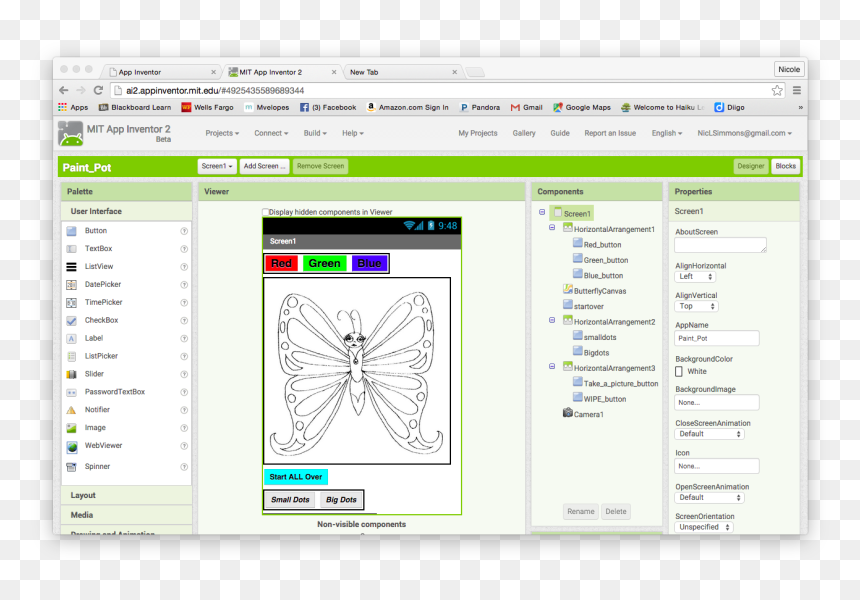Collapse the Screen1 tree node
This screenshot has height=600, width=860.
coord(542,212)
